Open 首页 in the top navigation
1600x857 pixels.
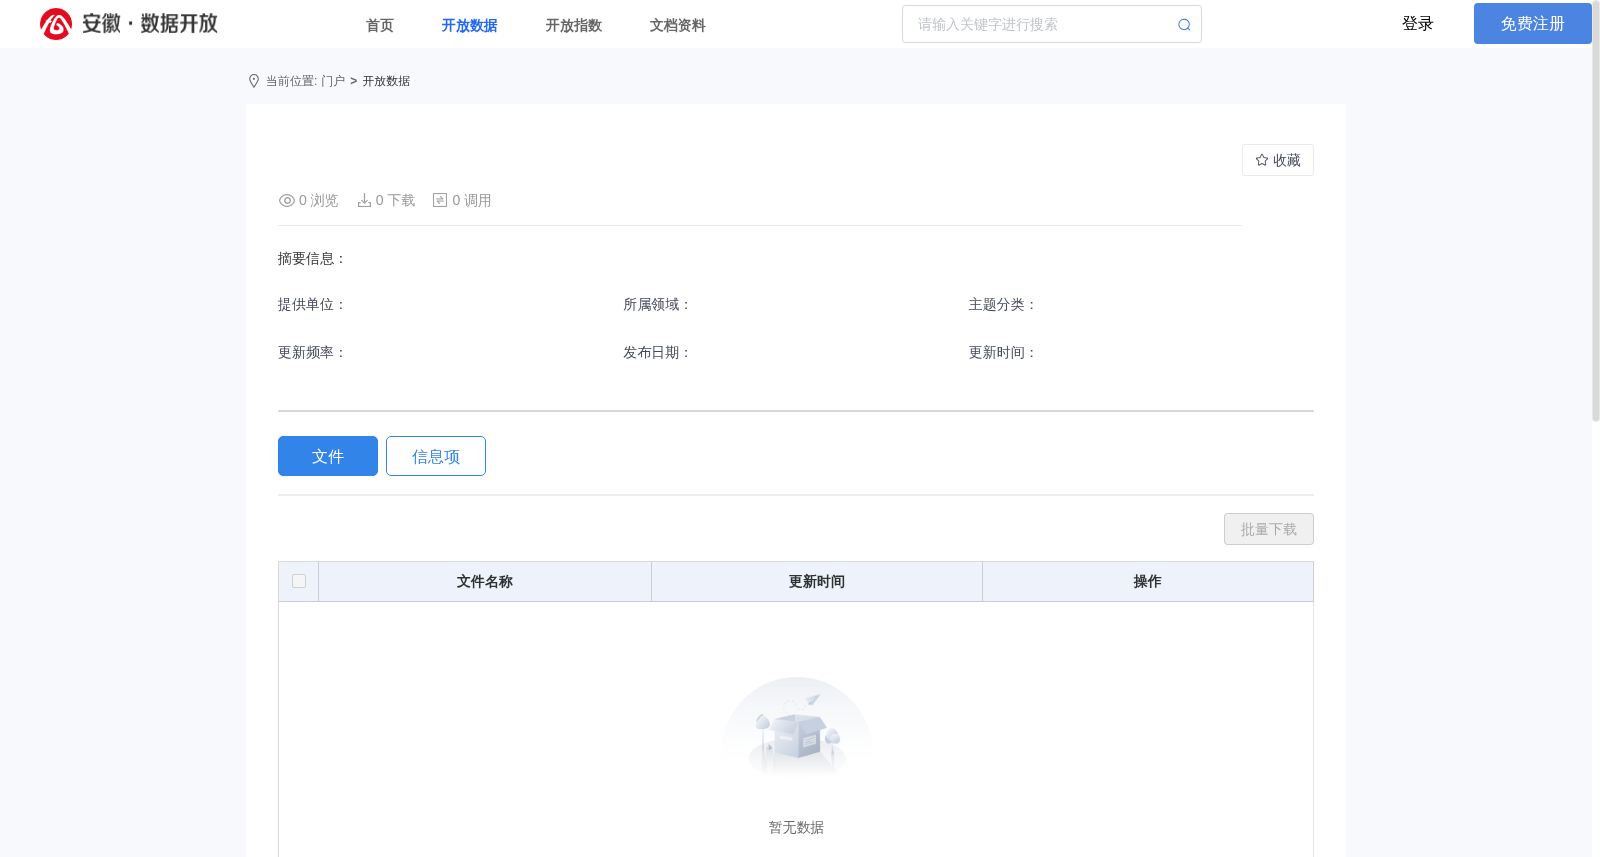click(380, 25)
